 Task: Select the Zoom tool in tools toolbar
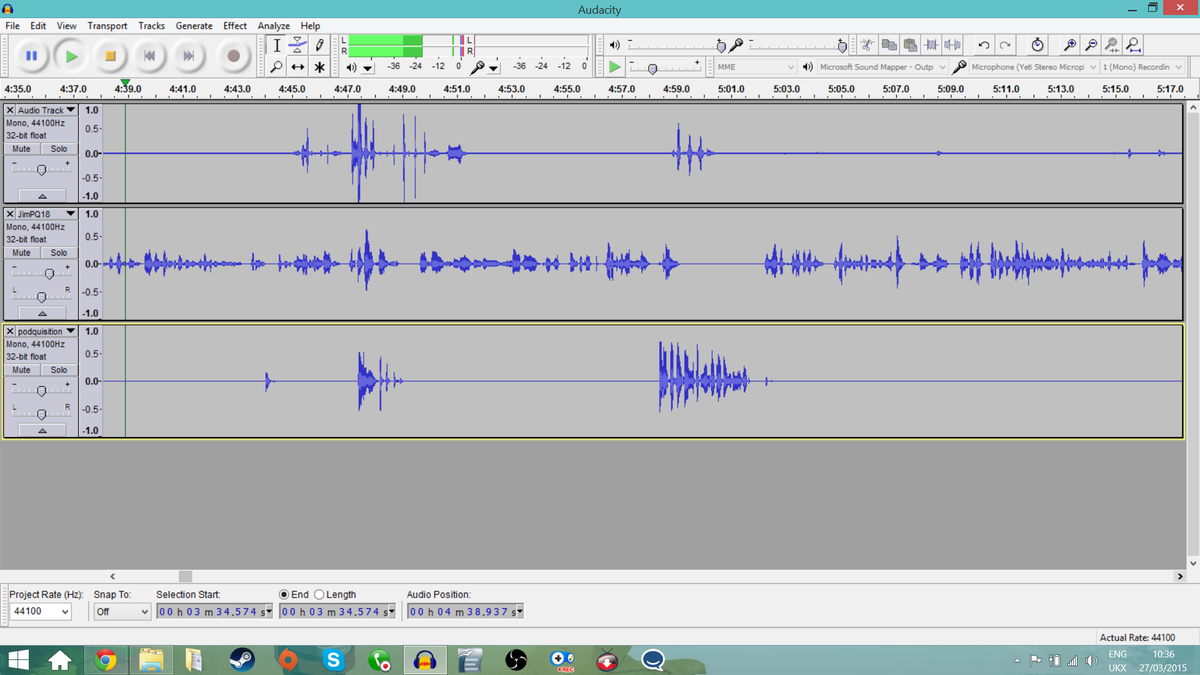tap(277, 67)
